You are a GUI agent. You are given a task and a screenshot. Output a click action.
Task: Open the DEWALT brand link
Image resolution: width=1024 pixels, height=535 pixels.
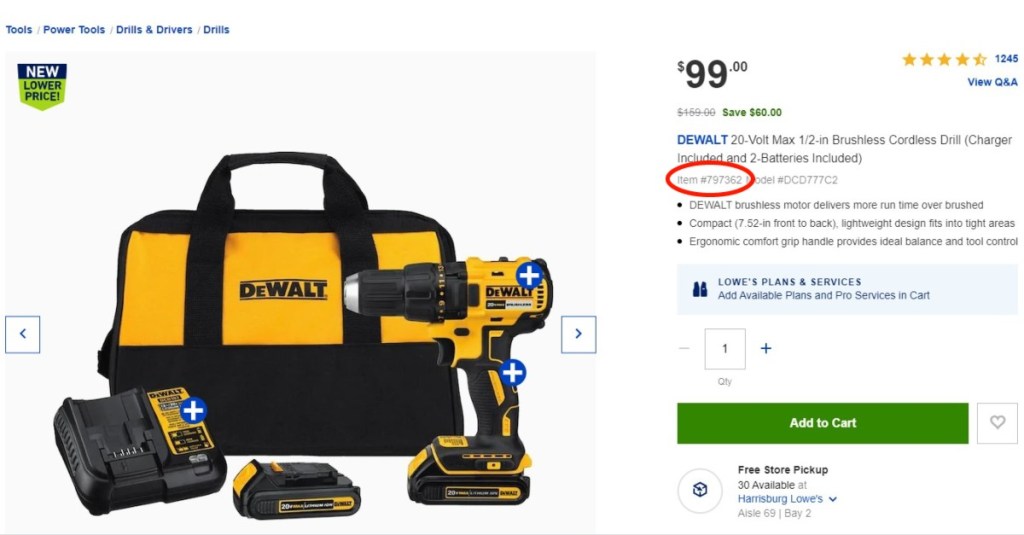point(702,140)
